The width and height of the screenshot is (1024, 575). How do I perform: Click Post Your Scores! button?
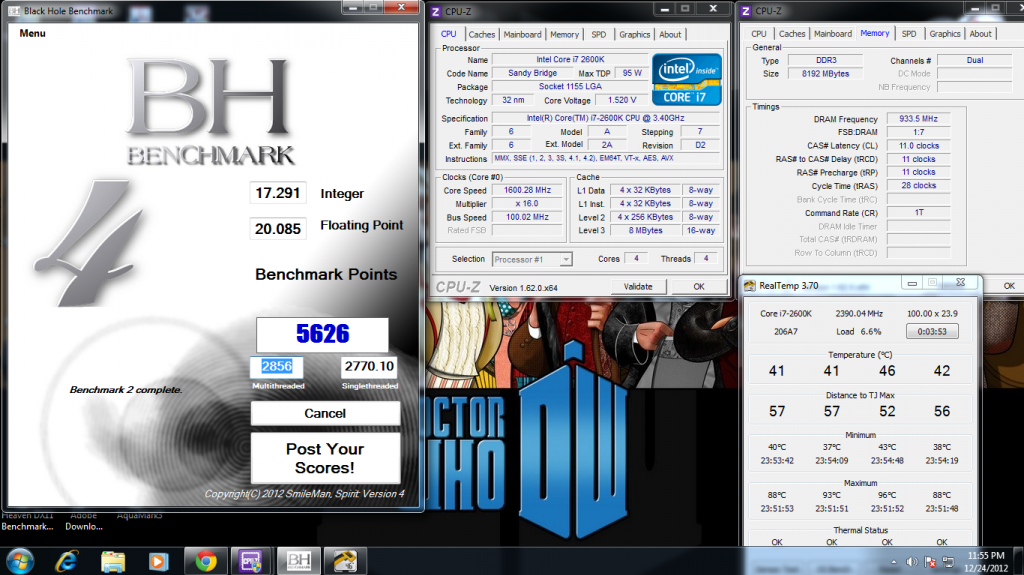pyautogui.click(x=325, y=458)
